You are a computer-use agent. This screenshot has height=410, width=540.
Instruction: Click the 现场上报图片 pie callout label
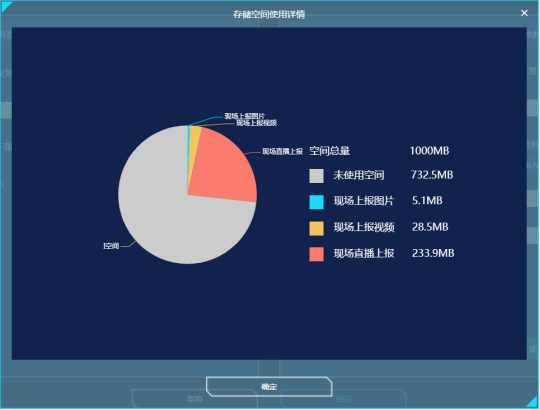245,116
